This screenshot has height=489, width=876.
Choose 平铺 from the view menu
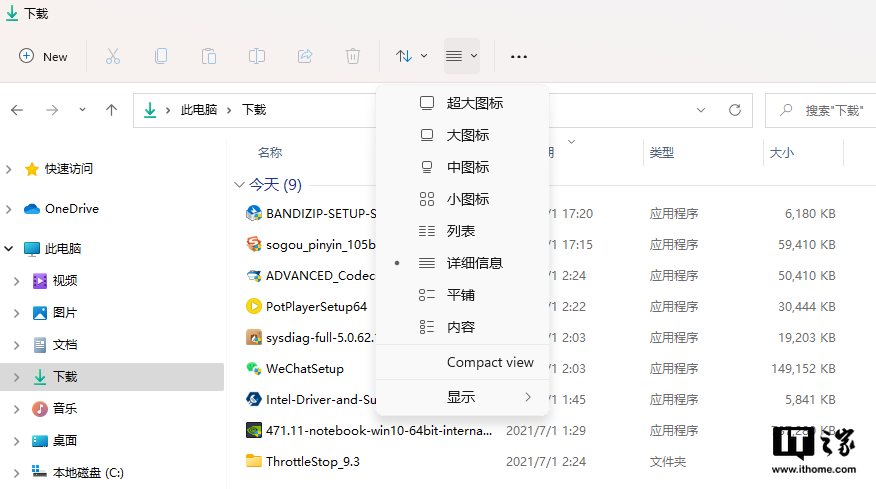point(460,295)
